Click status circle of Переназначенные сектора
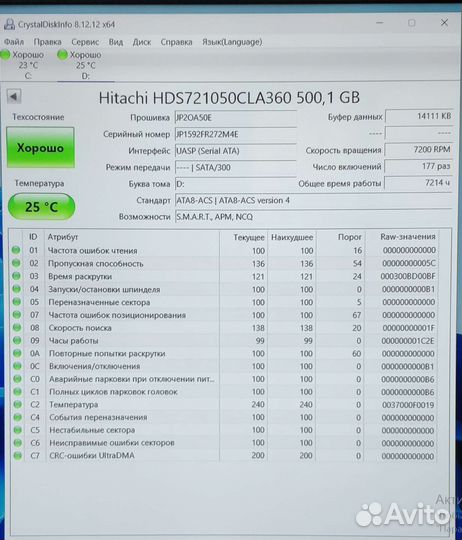The image size is (462, 540). [17, 302]
